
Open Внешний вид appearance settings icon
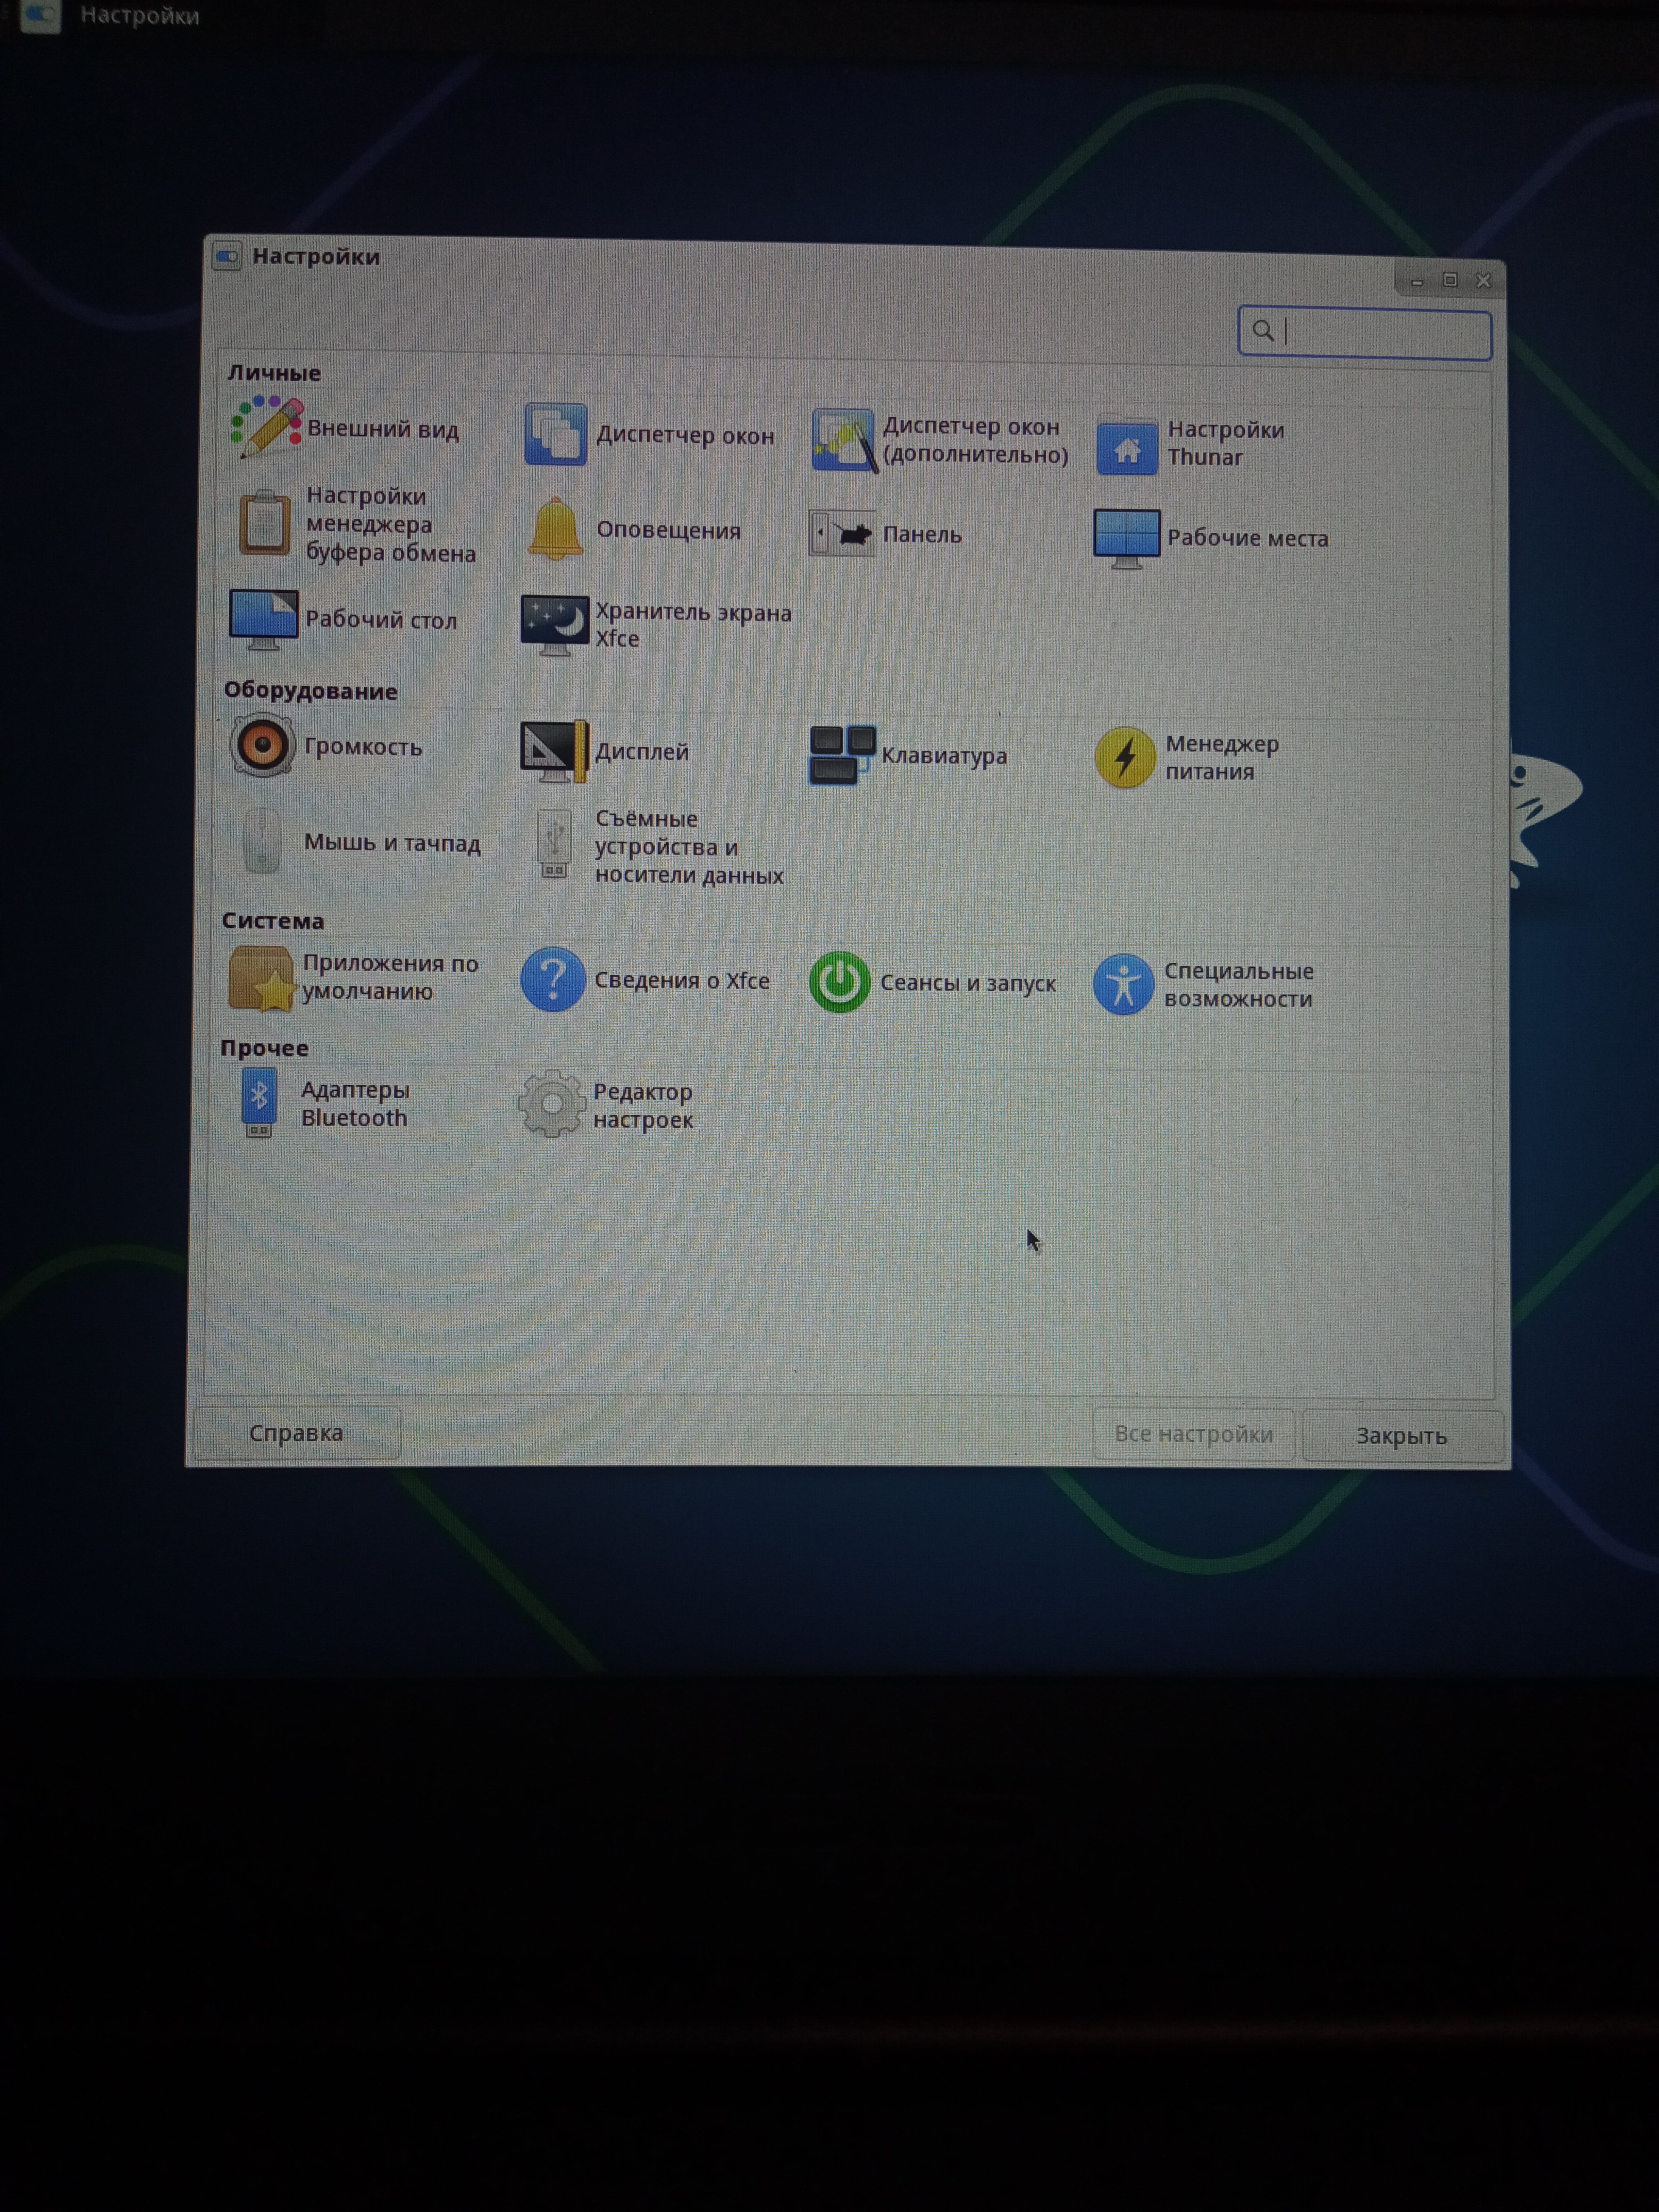pyautogui.click(x=266, y=427)
